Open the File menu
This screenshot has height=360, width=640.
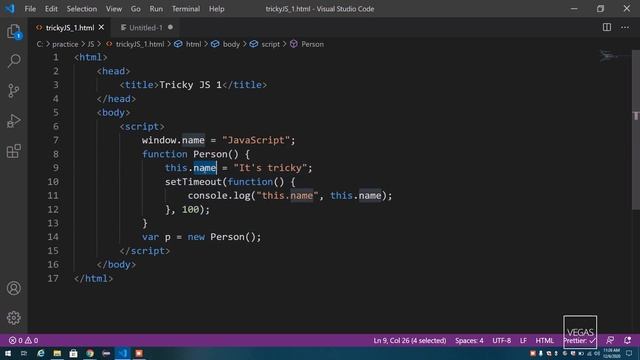coord(30,9)
